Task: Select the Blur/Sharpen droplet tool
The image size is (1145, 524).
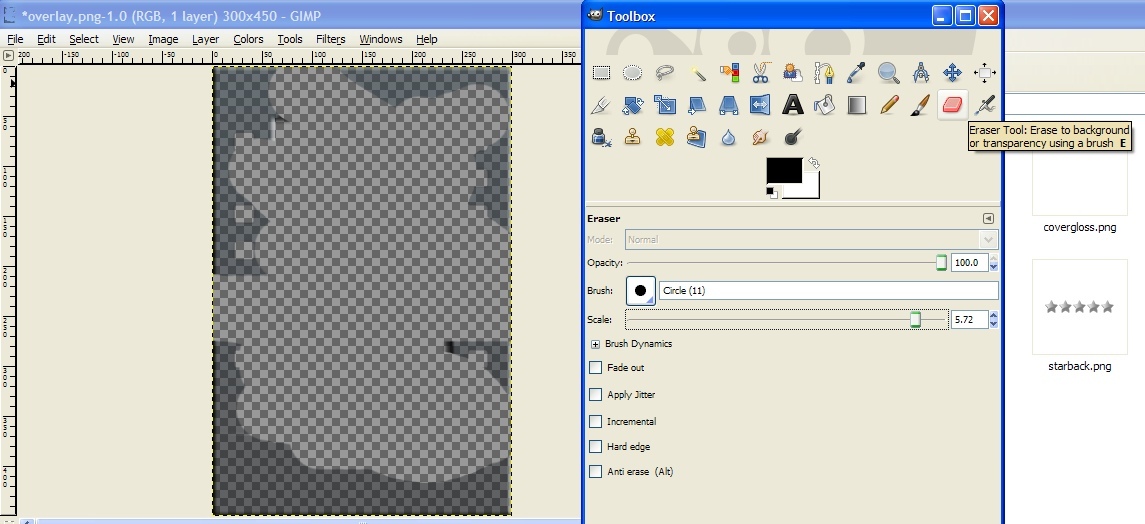Action: [x=729, y=136]
